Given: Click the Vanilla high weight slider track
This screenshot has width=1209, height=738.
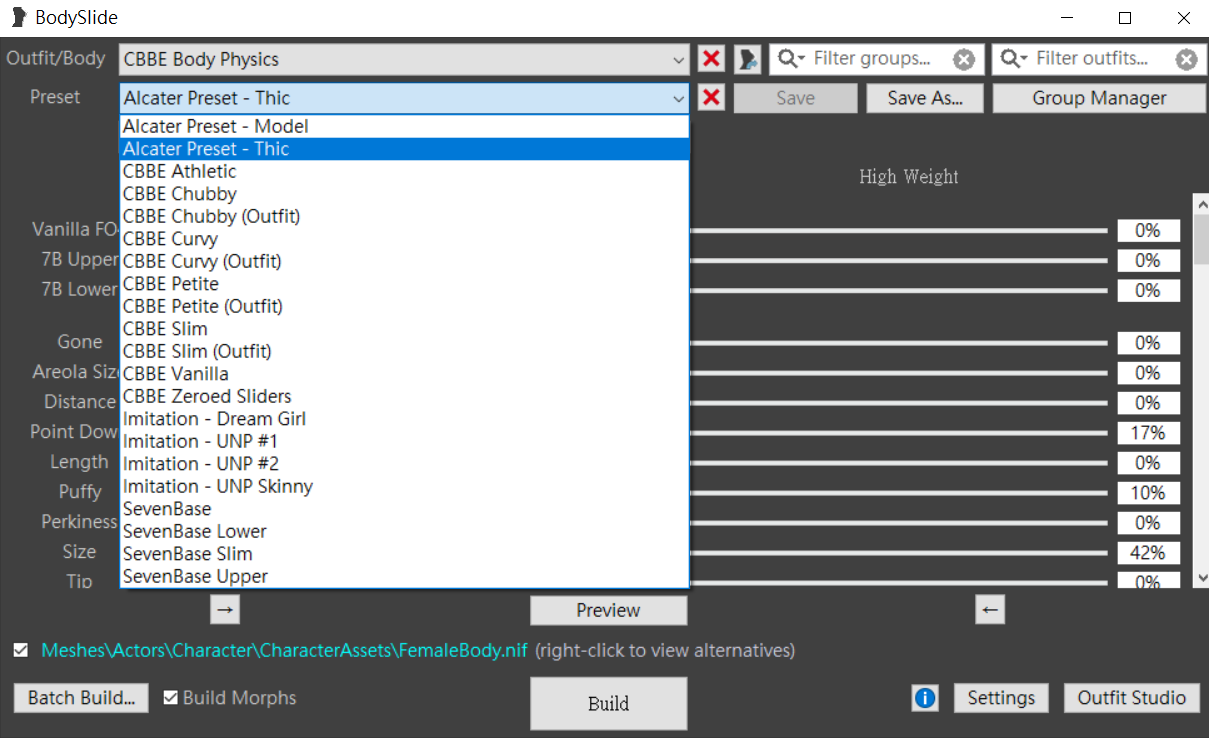Looking at the screenshot, I should [x=898, y=231].
